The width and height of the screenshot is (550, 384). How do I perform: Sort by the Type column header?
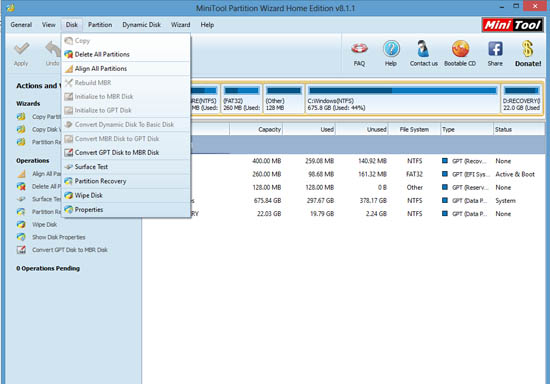pos(467,129)
